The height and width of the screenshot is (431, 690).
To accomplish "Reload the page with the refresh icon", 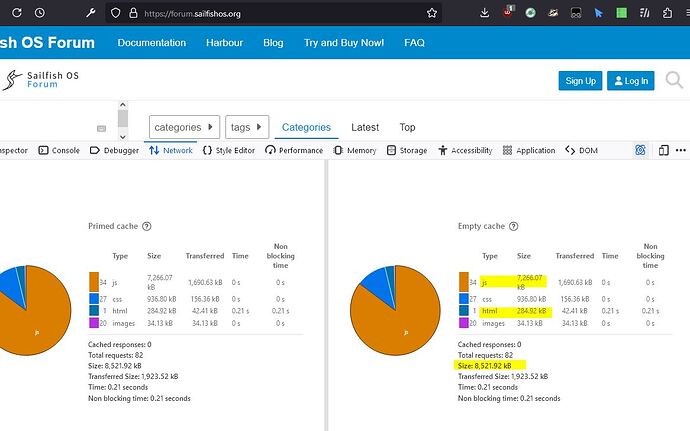I will coord(17,13).
